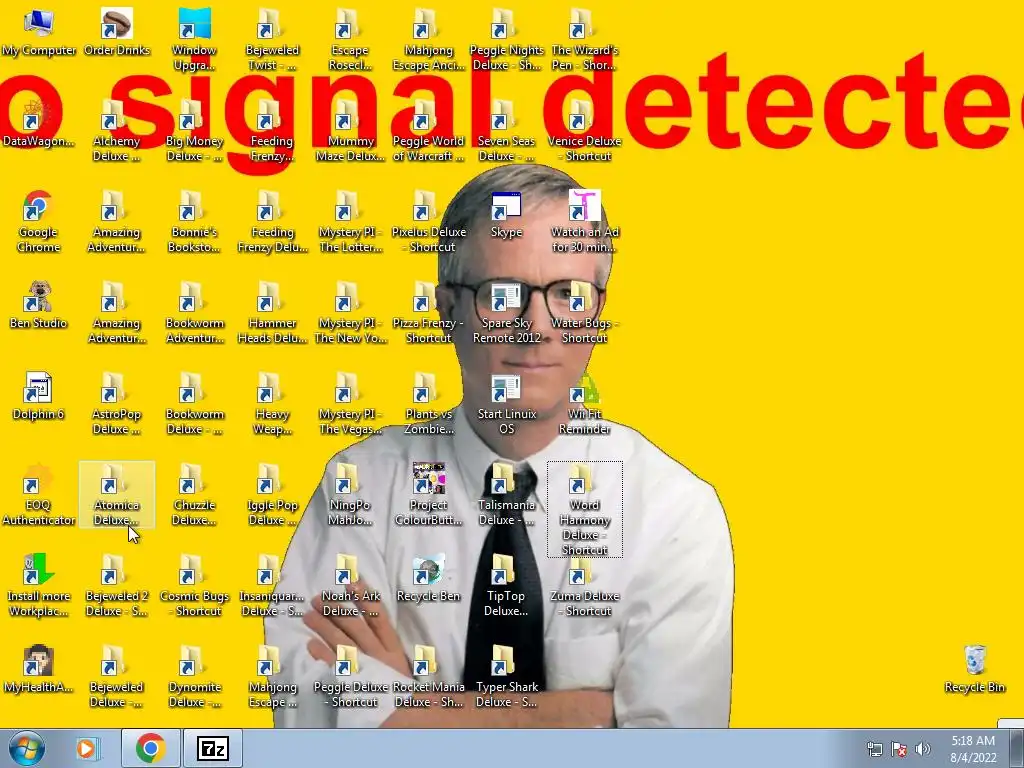Click the Google Chrome desktop icon
The width and height of the screenshot is (1024, 768).
(x=39, y=221)
